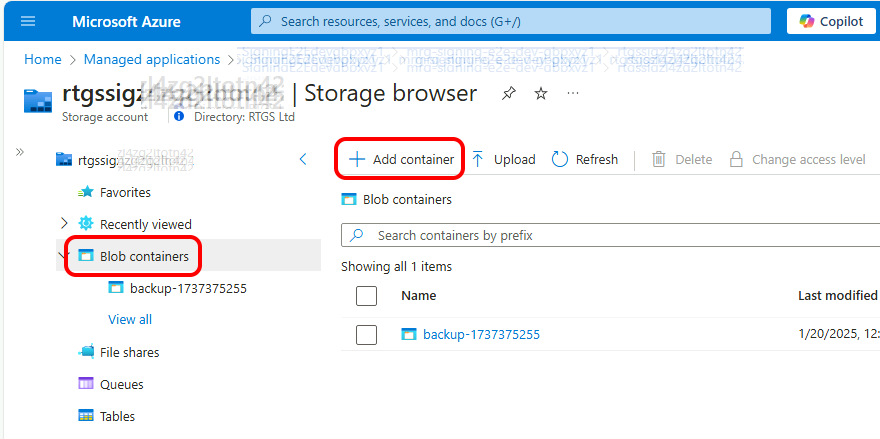
Task: Sort by Last modified column header
Action: tap(837, 295)
